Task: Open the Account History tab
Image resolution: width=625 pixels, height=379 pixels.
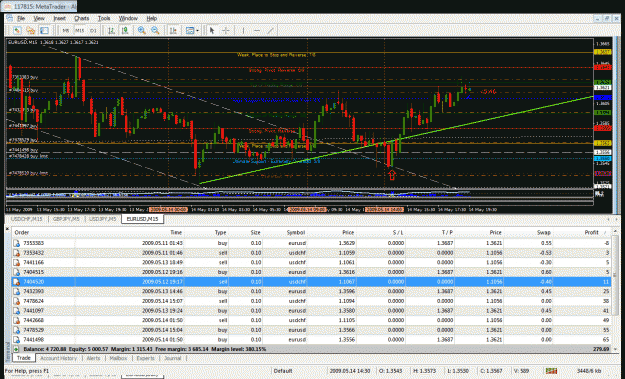Action: [x=59, y=358]
